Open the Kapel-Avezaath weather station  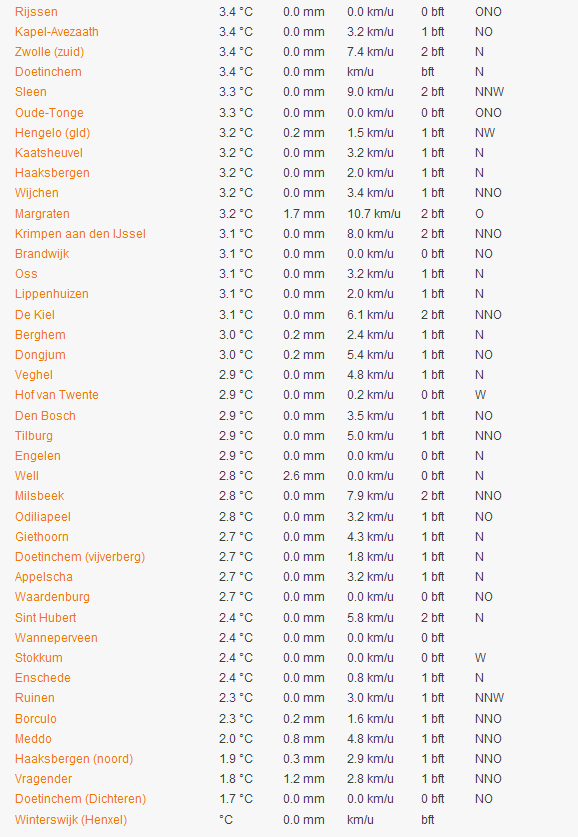57,31
